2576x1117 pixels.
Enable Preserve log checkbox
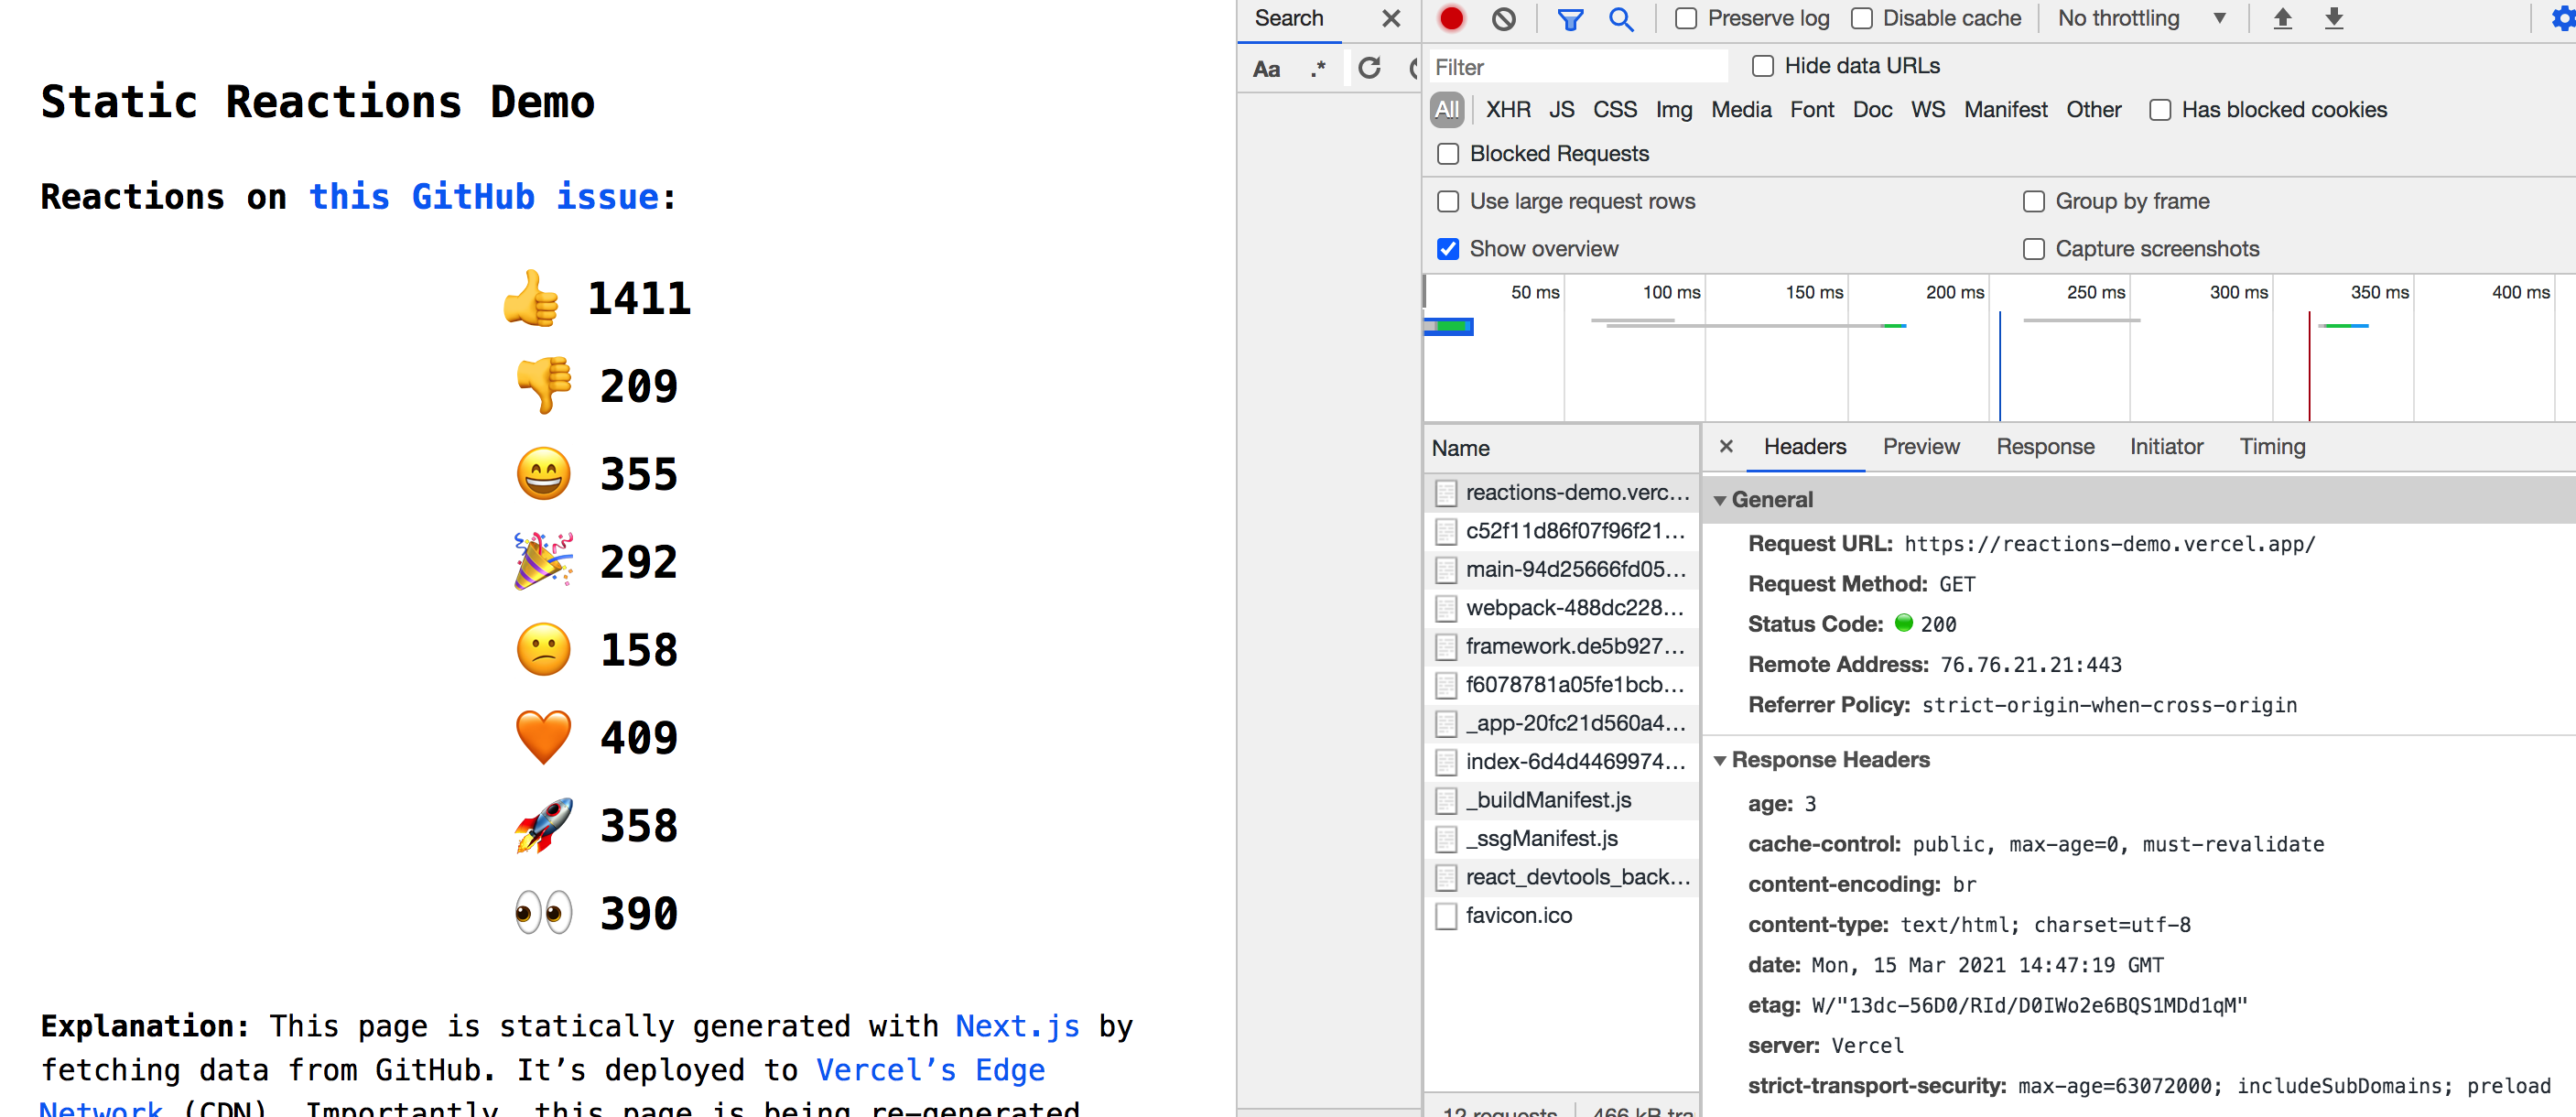(x=1685, y=18)
